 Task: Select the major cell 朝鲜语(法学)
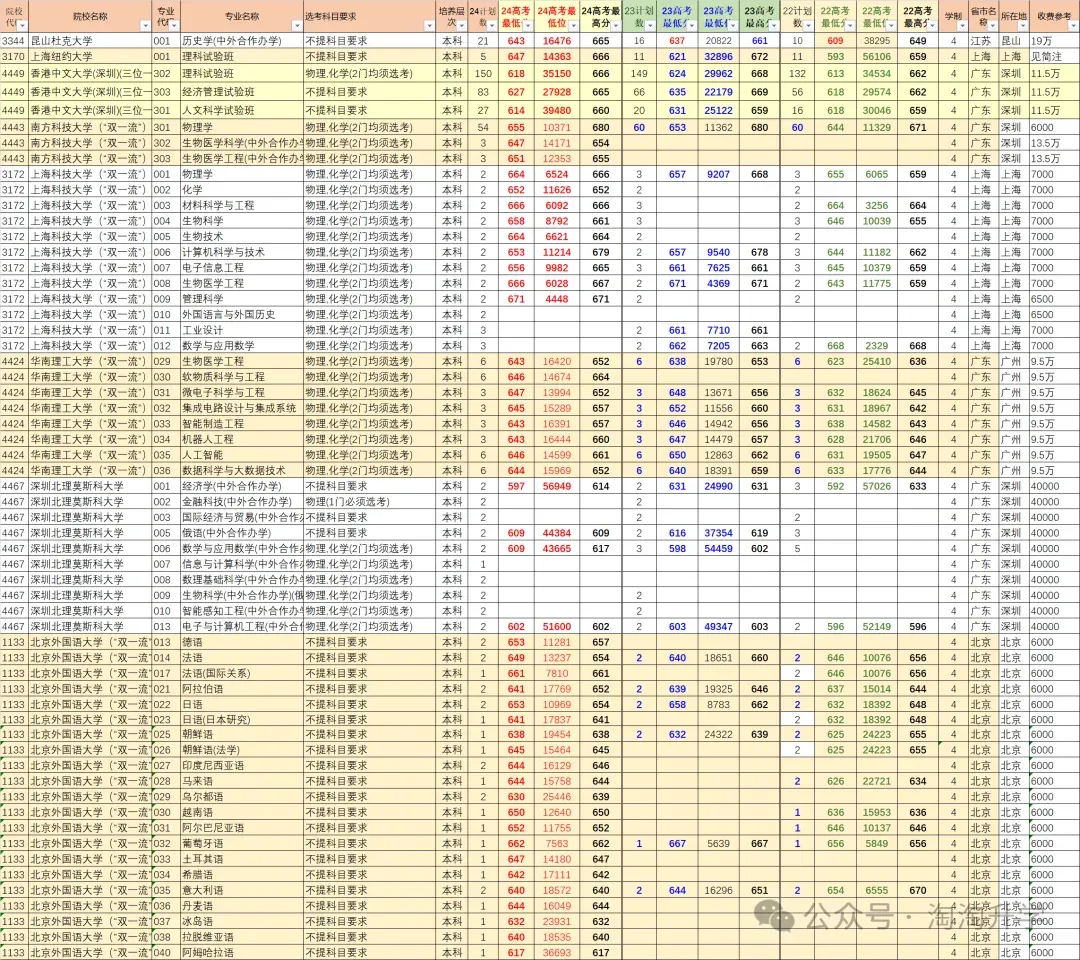(x=242, y=750)
